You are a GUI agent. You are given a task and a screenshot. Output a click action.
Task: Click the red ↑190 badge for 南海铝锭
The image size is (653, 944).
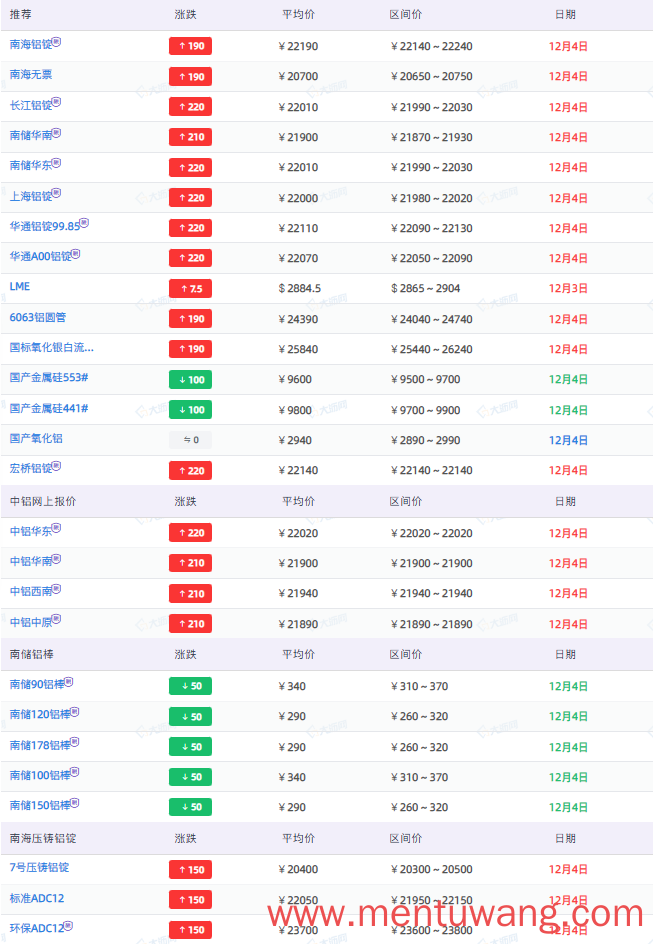coord(191,46)
